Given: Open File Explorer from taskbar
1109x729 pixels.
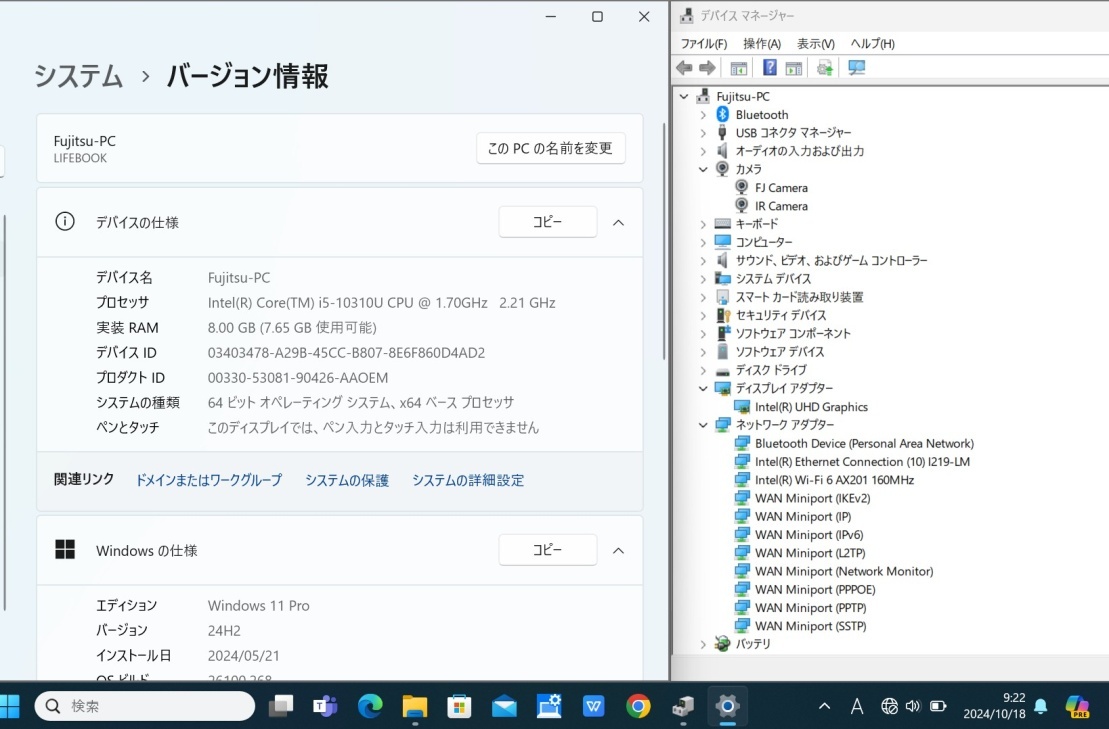Looking at the screenshot, I should click(414, 706).
